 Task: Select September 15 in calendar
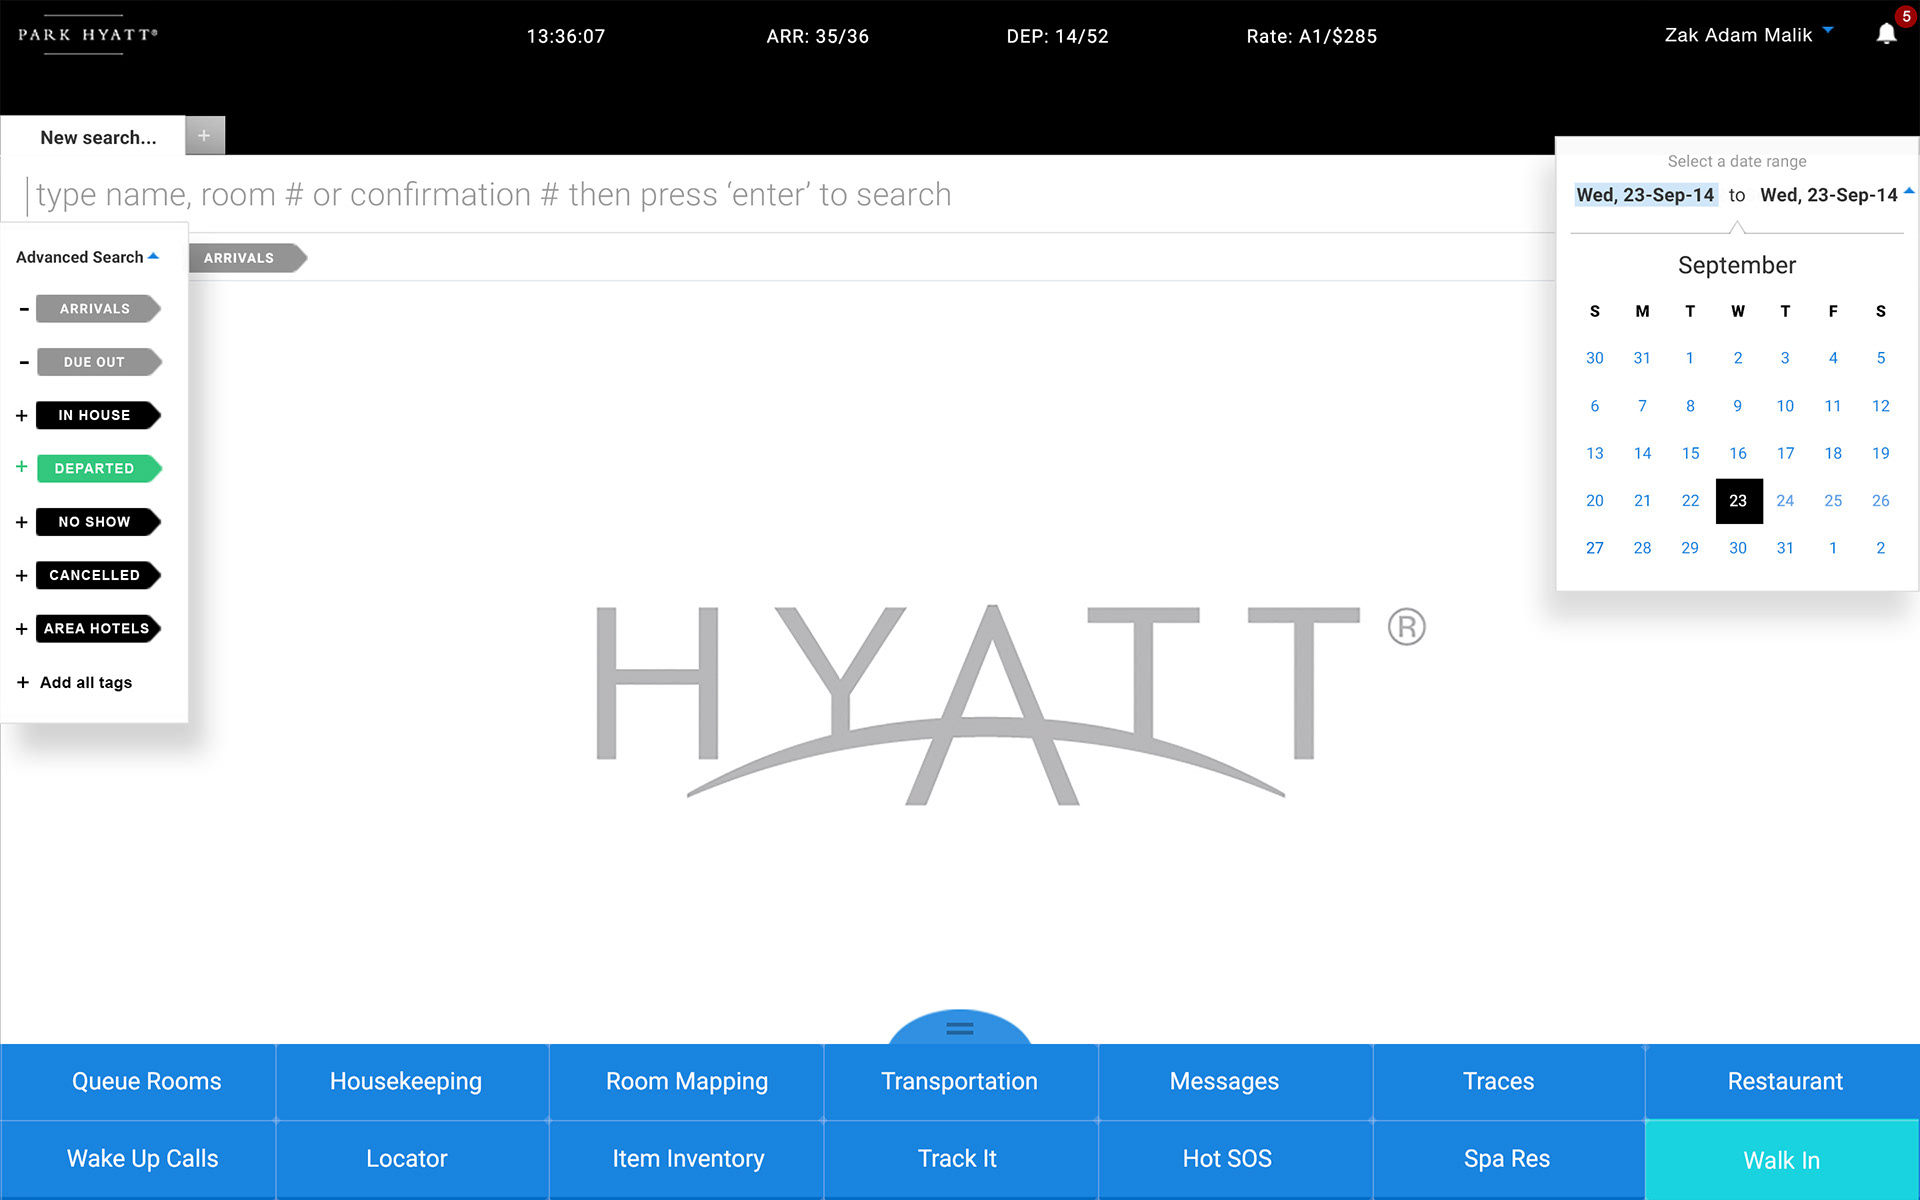[x=1690, y=453]
